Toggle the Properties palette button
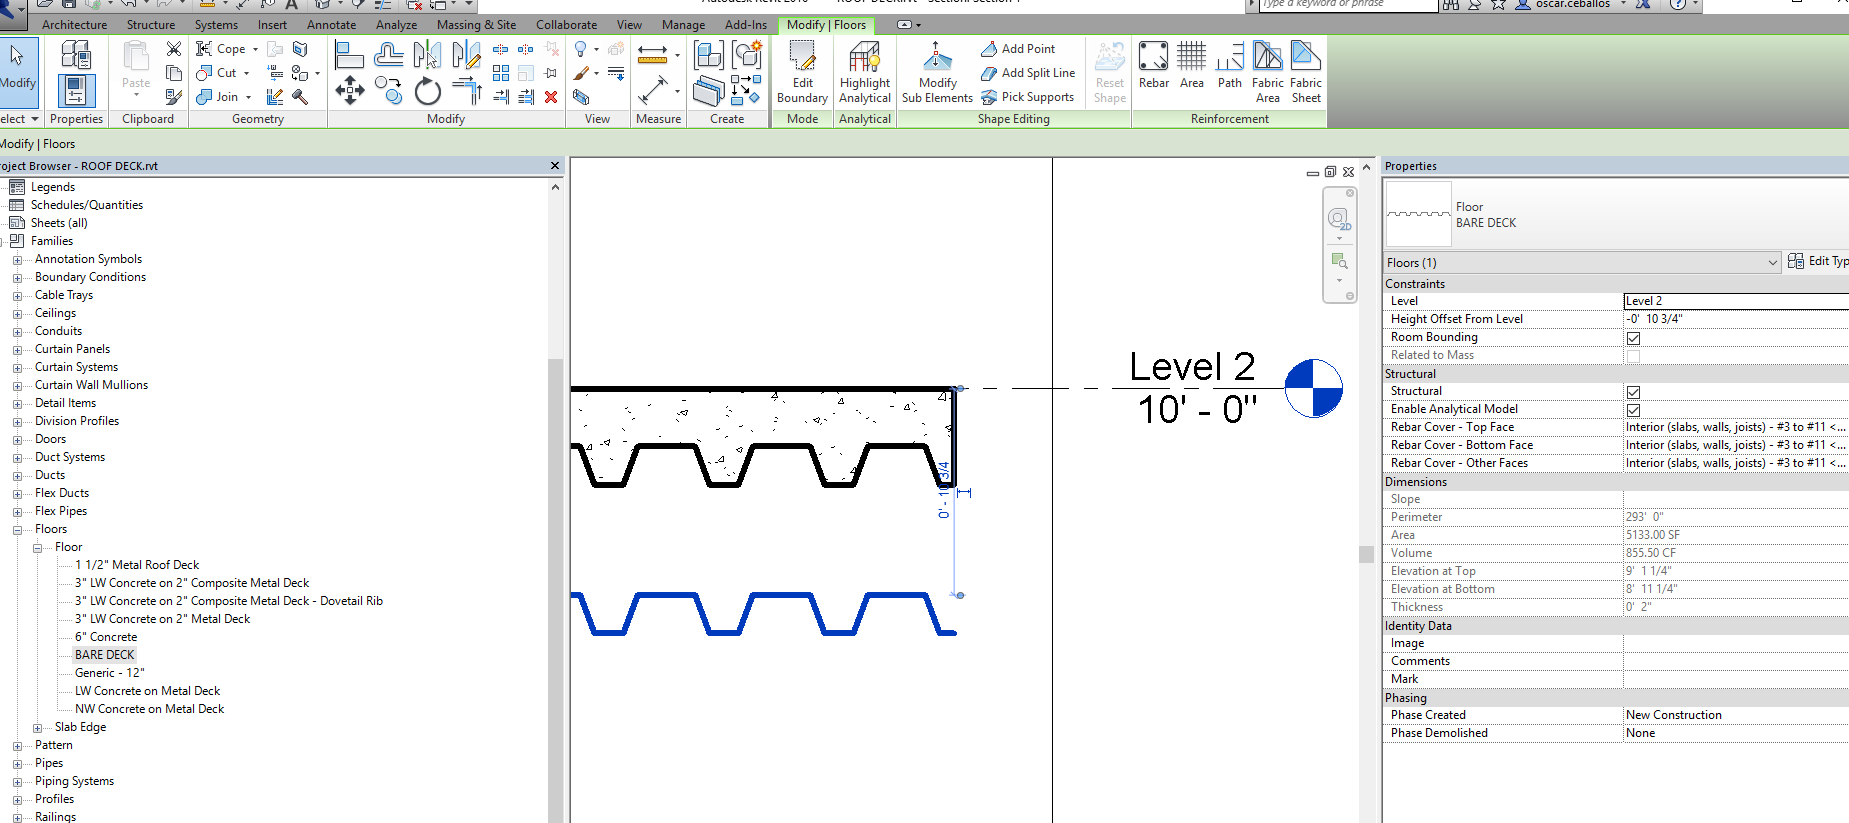1849x823 pixels. pyautogui.click(x=76, y=91)
